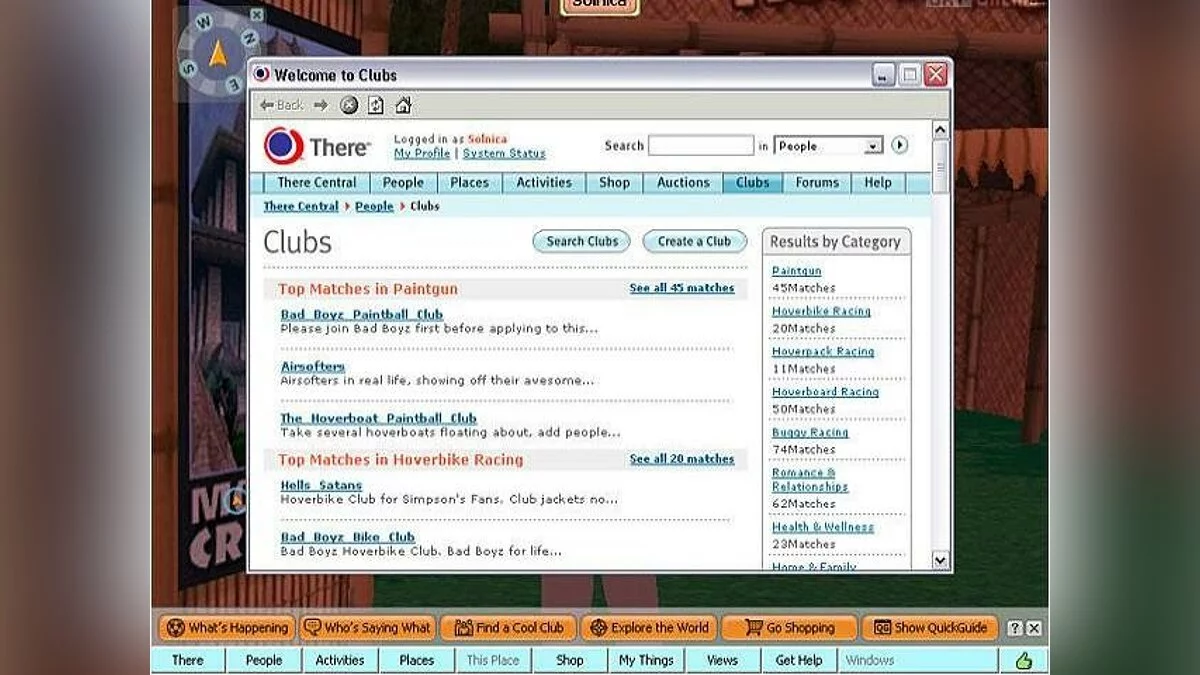This screenshot has width=1200, height=675.
Task: See all 45 matches in Paintgun
Action: [682, 288]
